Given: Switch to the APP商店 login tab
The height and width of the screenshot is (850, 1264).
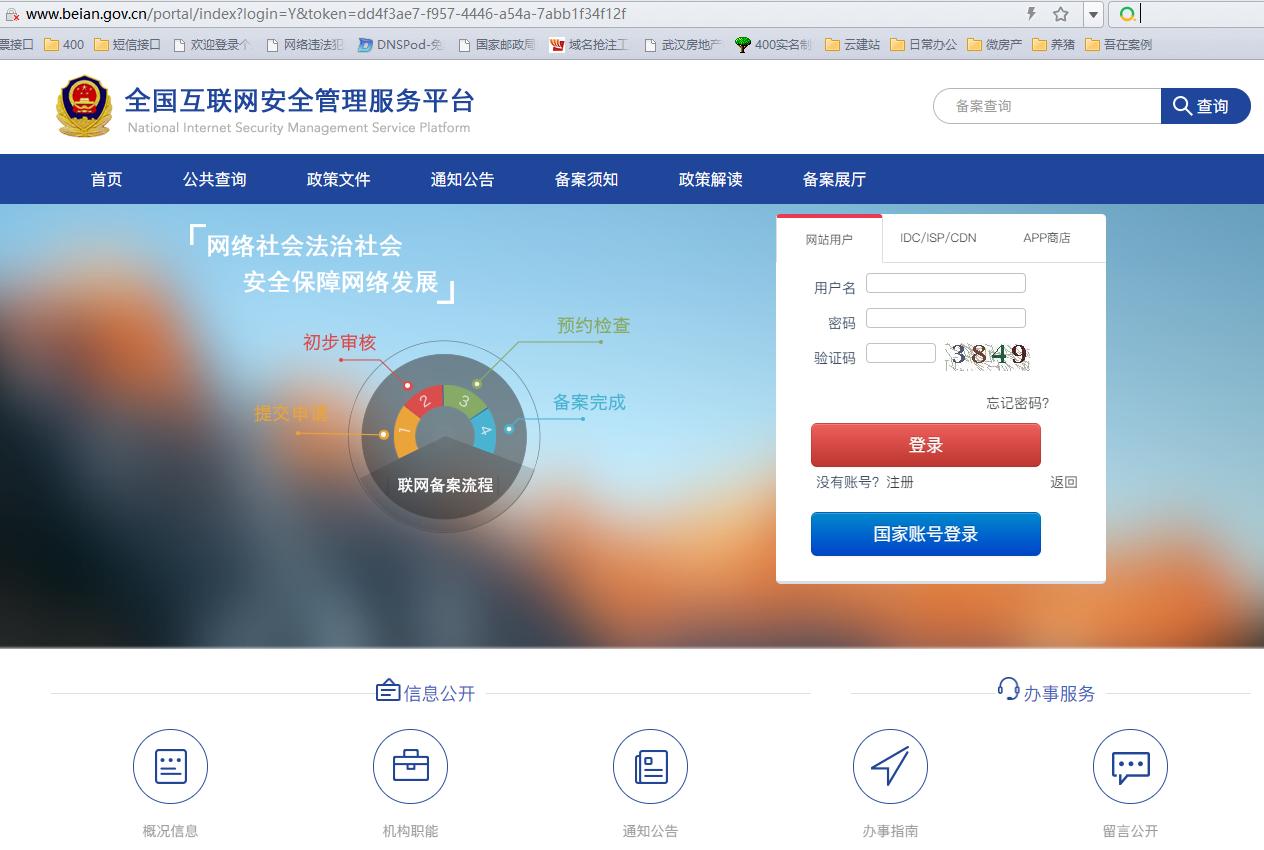Looking at the screenshot, I should click(1046, 238).
